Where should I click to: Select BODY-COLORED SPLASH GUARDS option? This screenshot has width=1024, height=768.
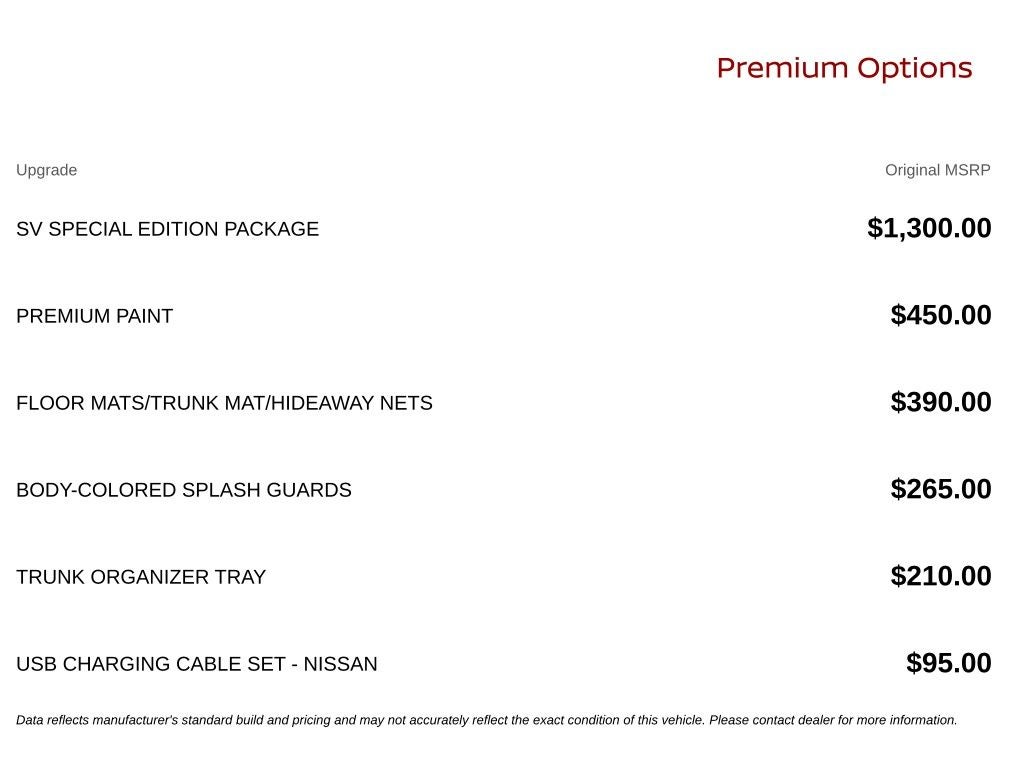(184, 490)
